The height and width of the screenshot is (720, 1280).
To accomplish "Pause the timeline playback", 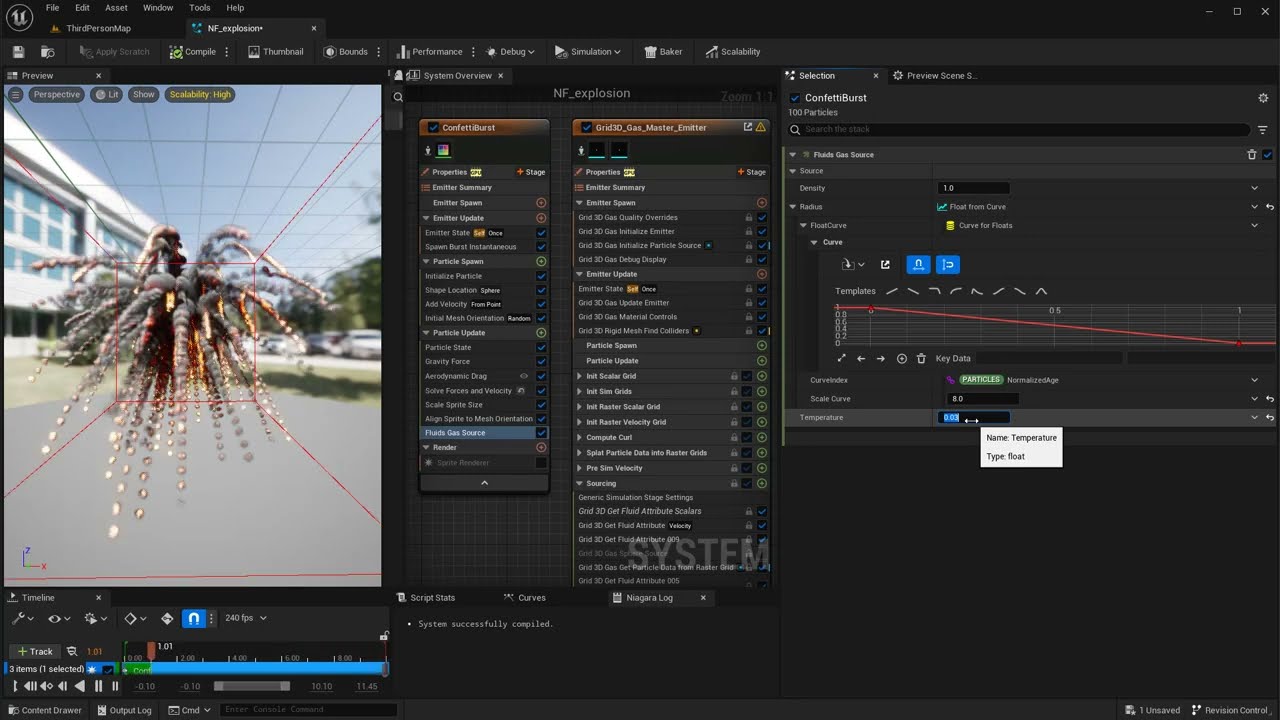I will pyautogui.click(x=98, y=686).
